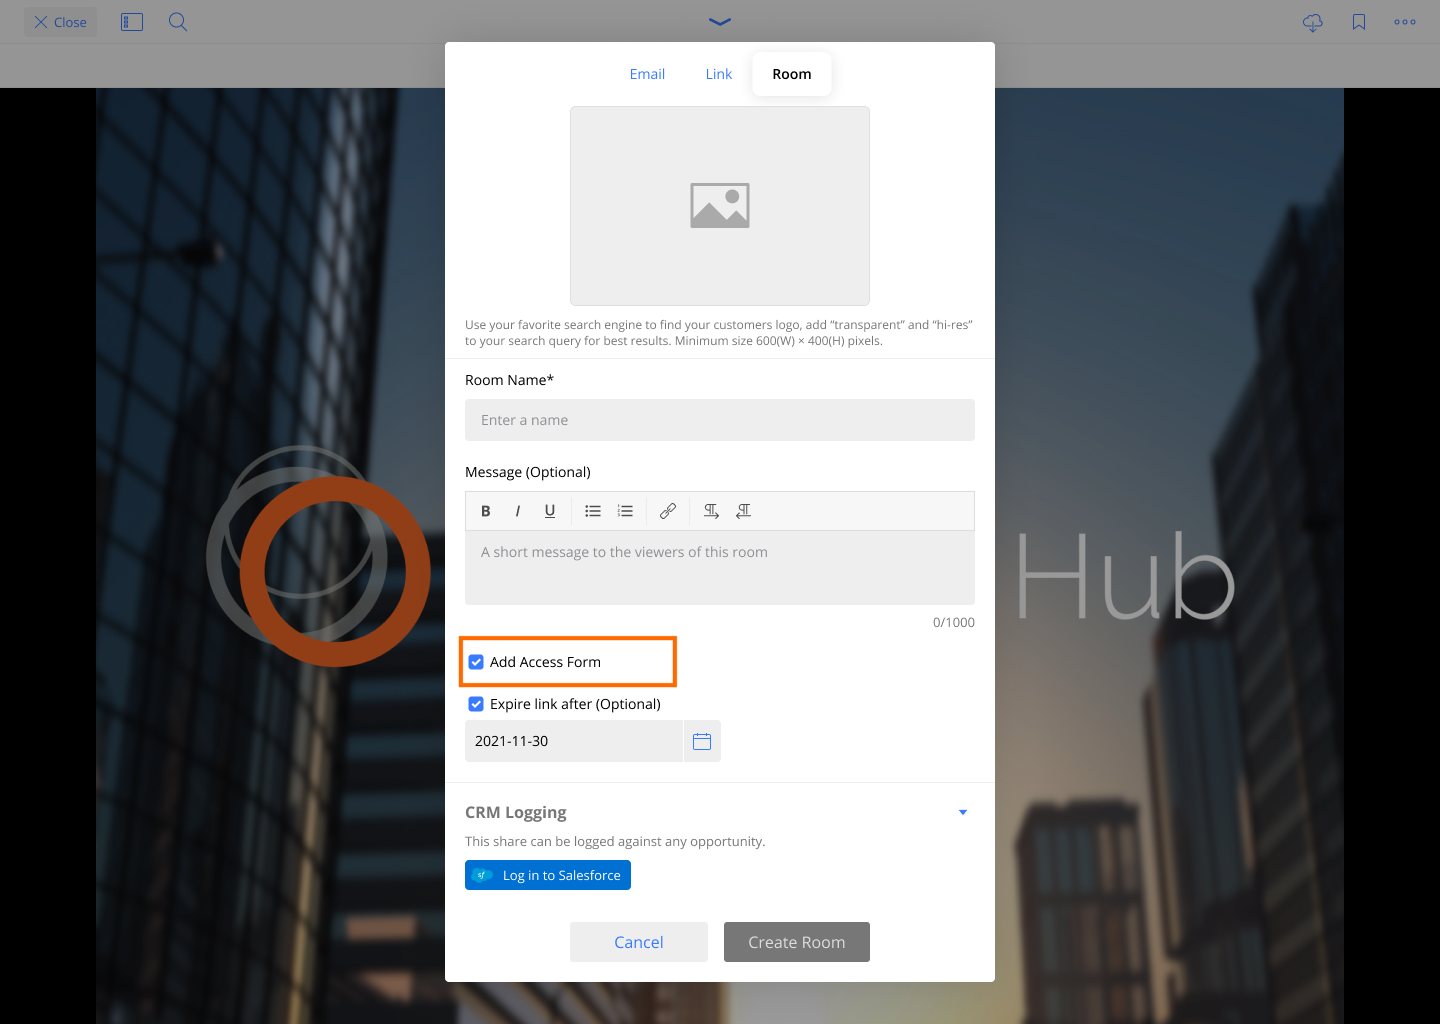Disable Expire link after option
The height and width of the screenshot is (1024, 1440).
[x=477, y=704]
